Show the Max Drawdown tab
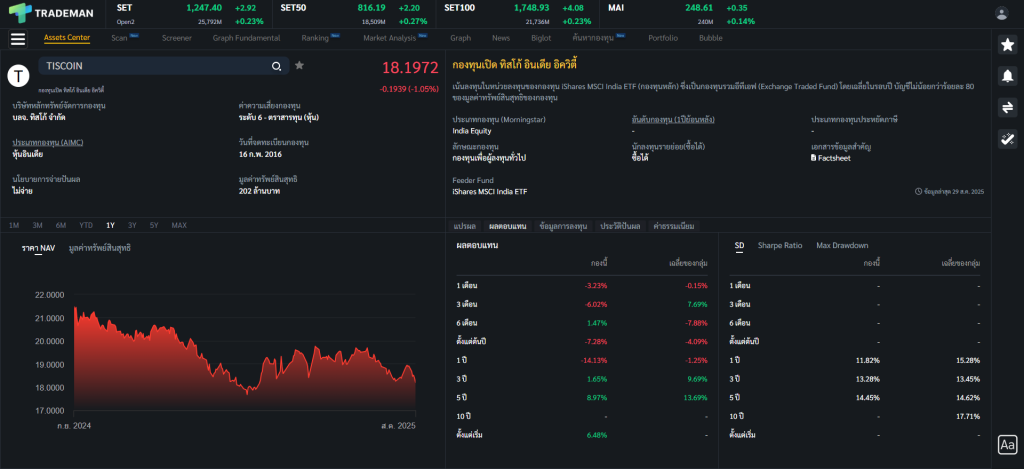Viewport: 1024px width, 469px height. pyautogui.click(x=842, y=245)
